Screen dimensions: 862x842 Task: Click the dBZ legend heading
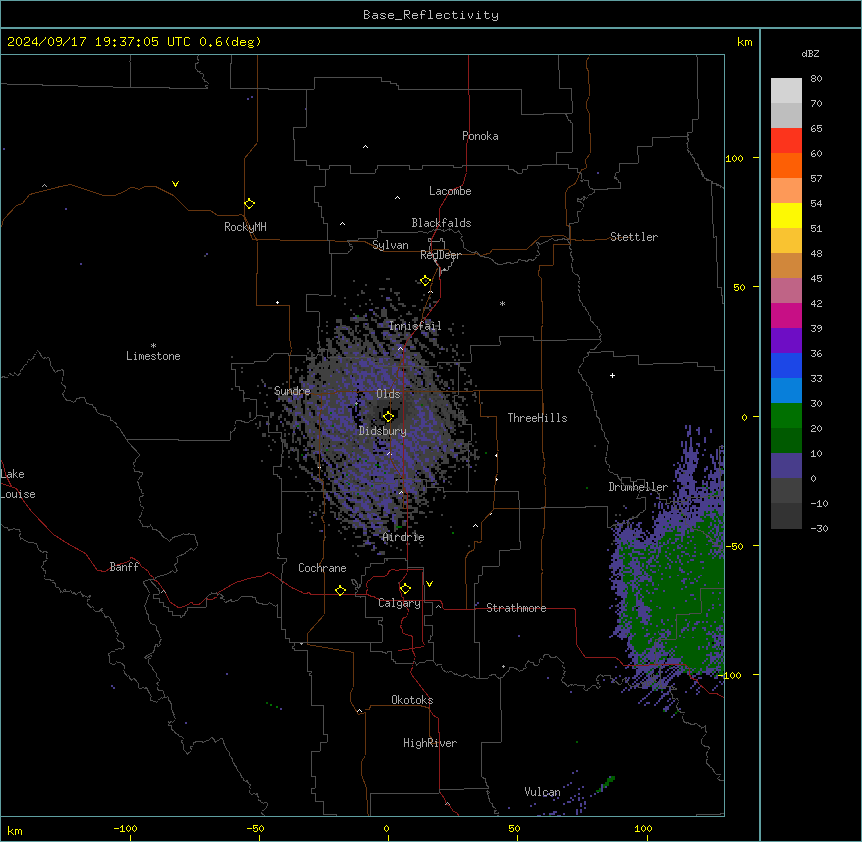810,53
